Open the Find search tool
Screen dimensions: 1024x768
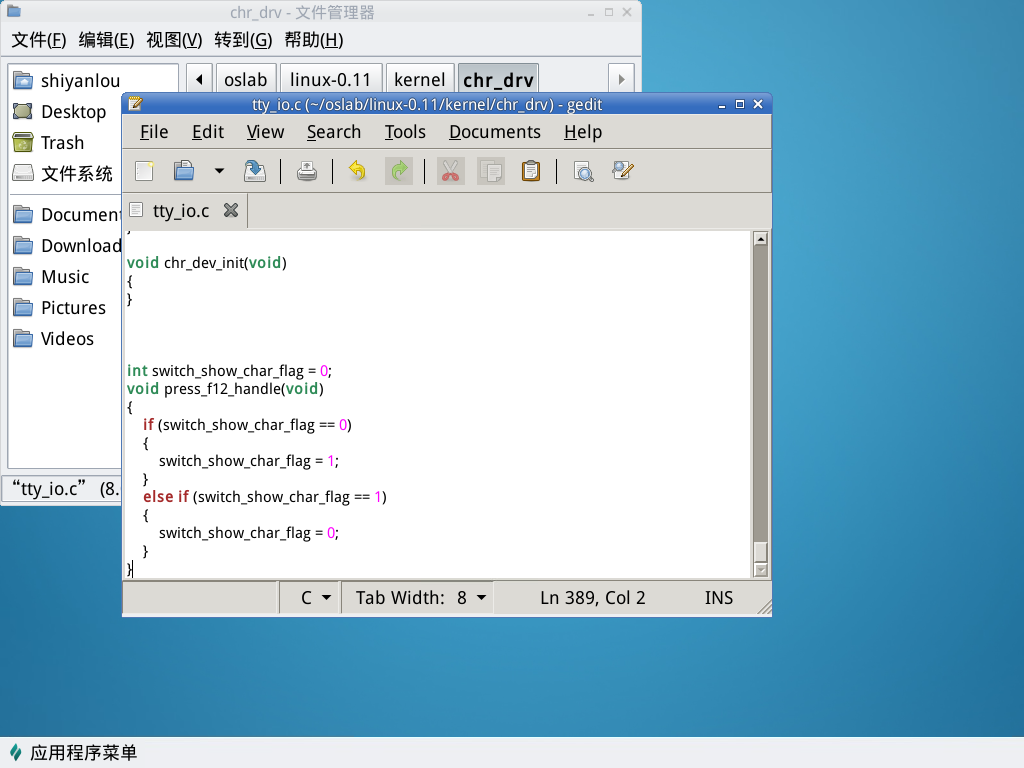(x=583, y=171)
